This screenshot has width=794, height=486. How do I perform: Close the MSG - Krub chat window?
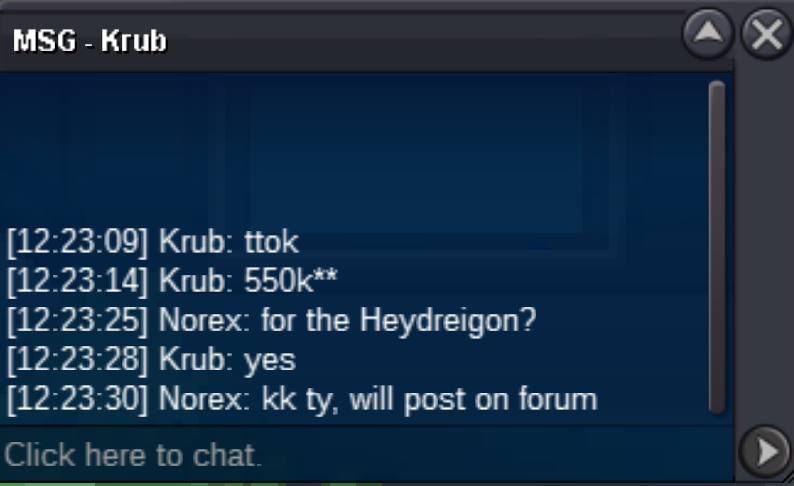[x=767, y=34]
